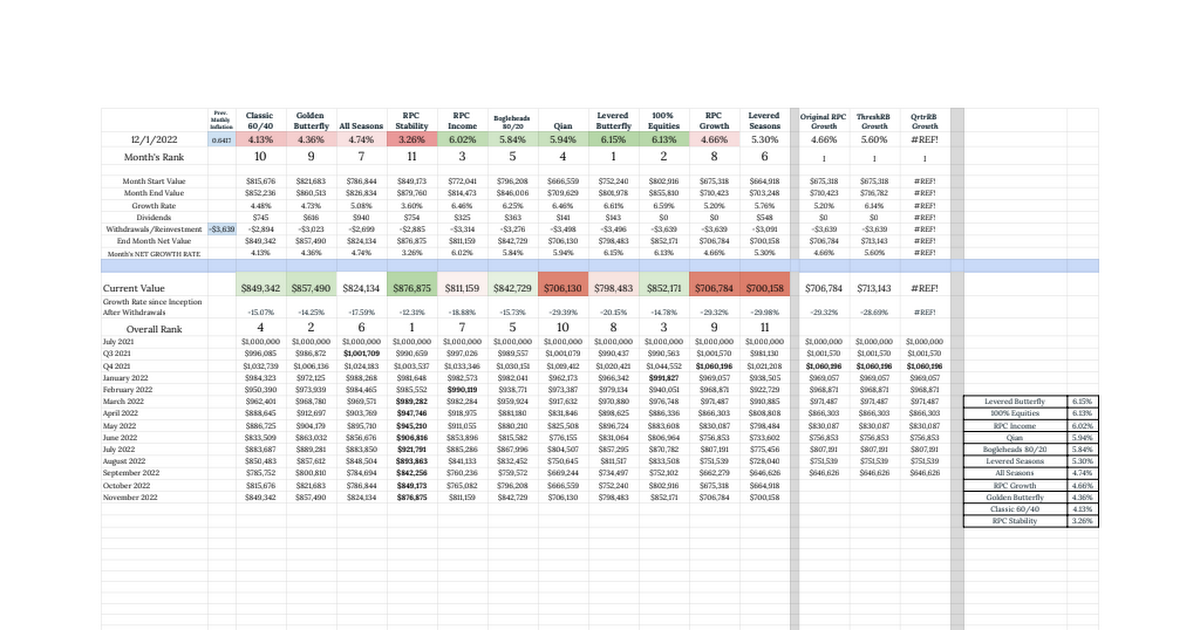Select the green 6.15% cell under Levered Butterfly
The height and width of the screenshot is (630, 1200).
click(612, 141)
